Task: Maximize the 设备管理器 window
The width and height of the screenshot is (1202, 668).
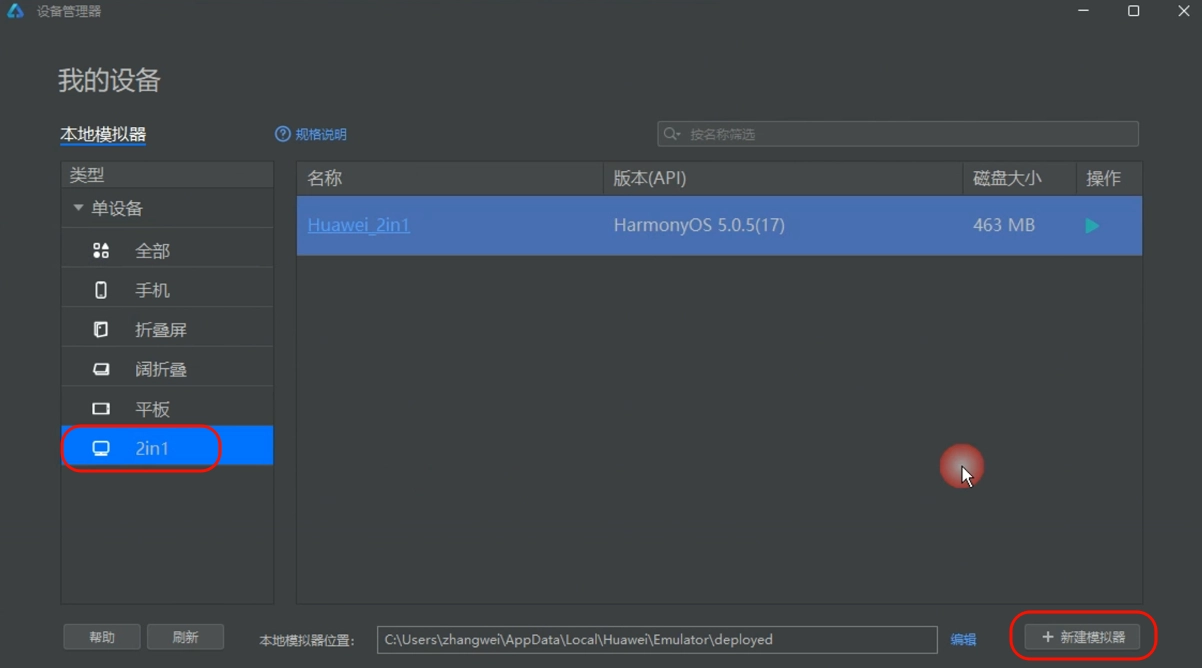Action: [1133, 11]
